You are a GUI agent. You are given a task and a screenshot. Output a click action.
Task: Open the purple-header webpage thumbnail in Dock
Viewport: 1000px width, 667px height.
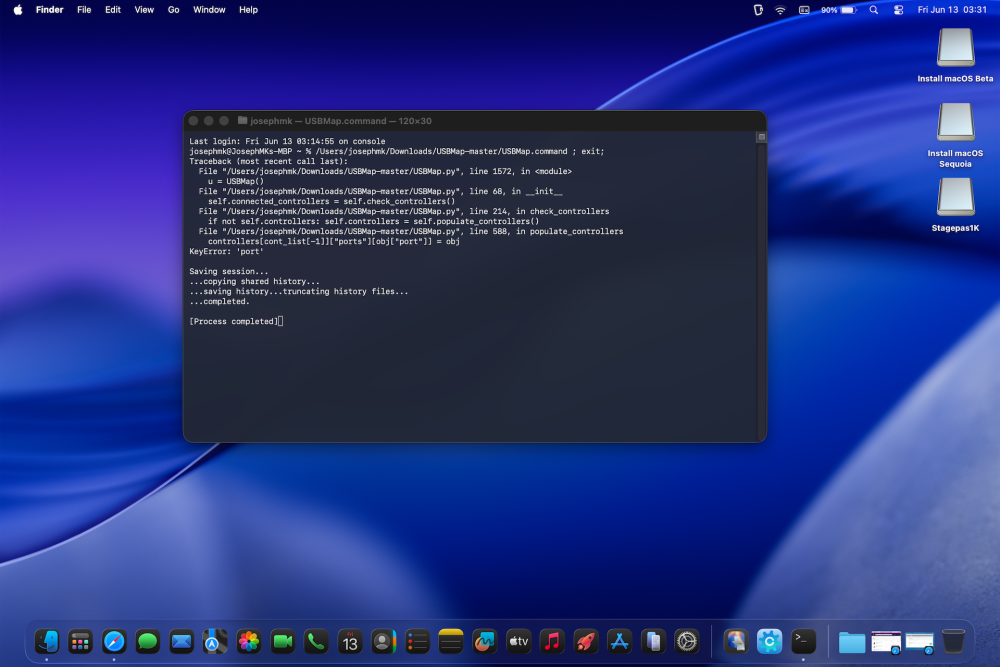(x=886, y=643)
